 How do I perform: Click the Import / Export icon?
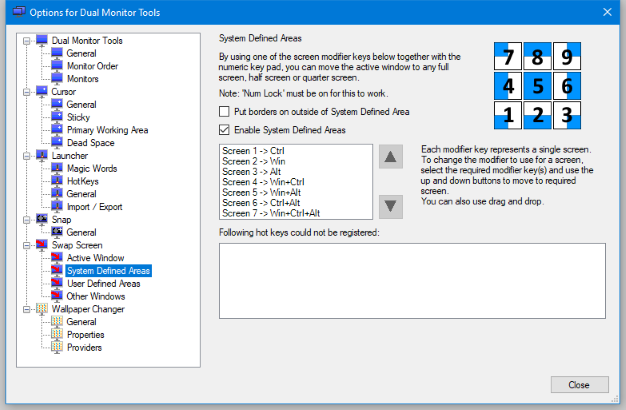coord(57,206)
